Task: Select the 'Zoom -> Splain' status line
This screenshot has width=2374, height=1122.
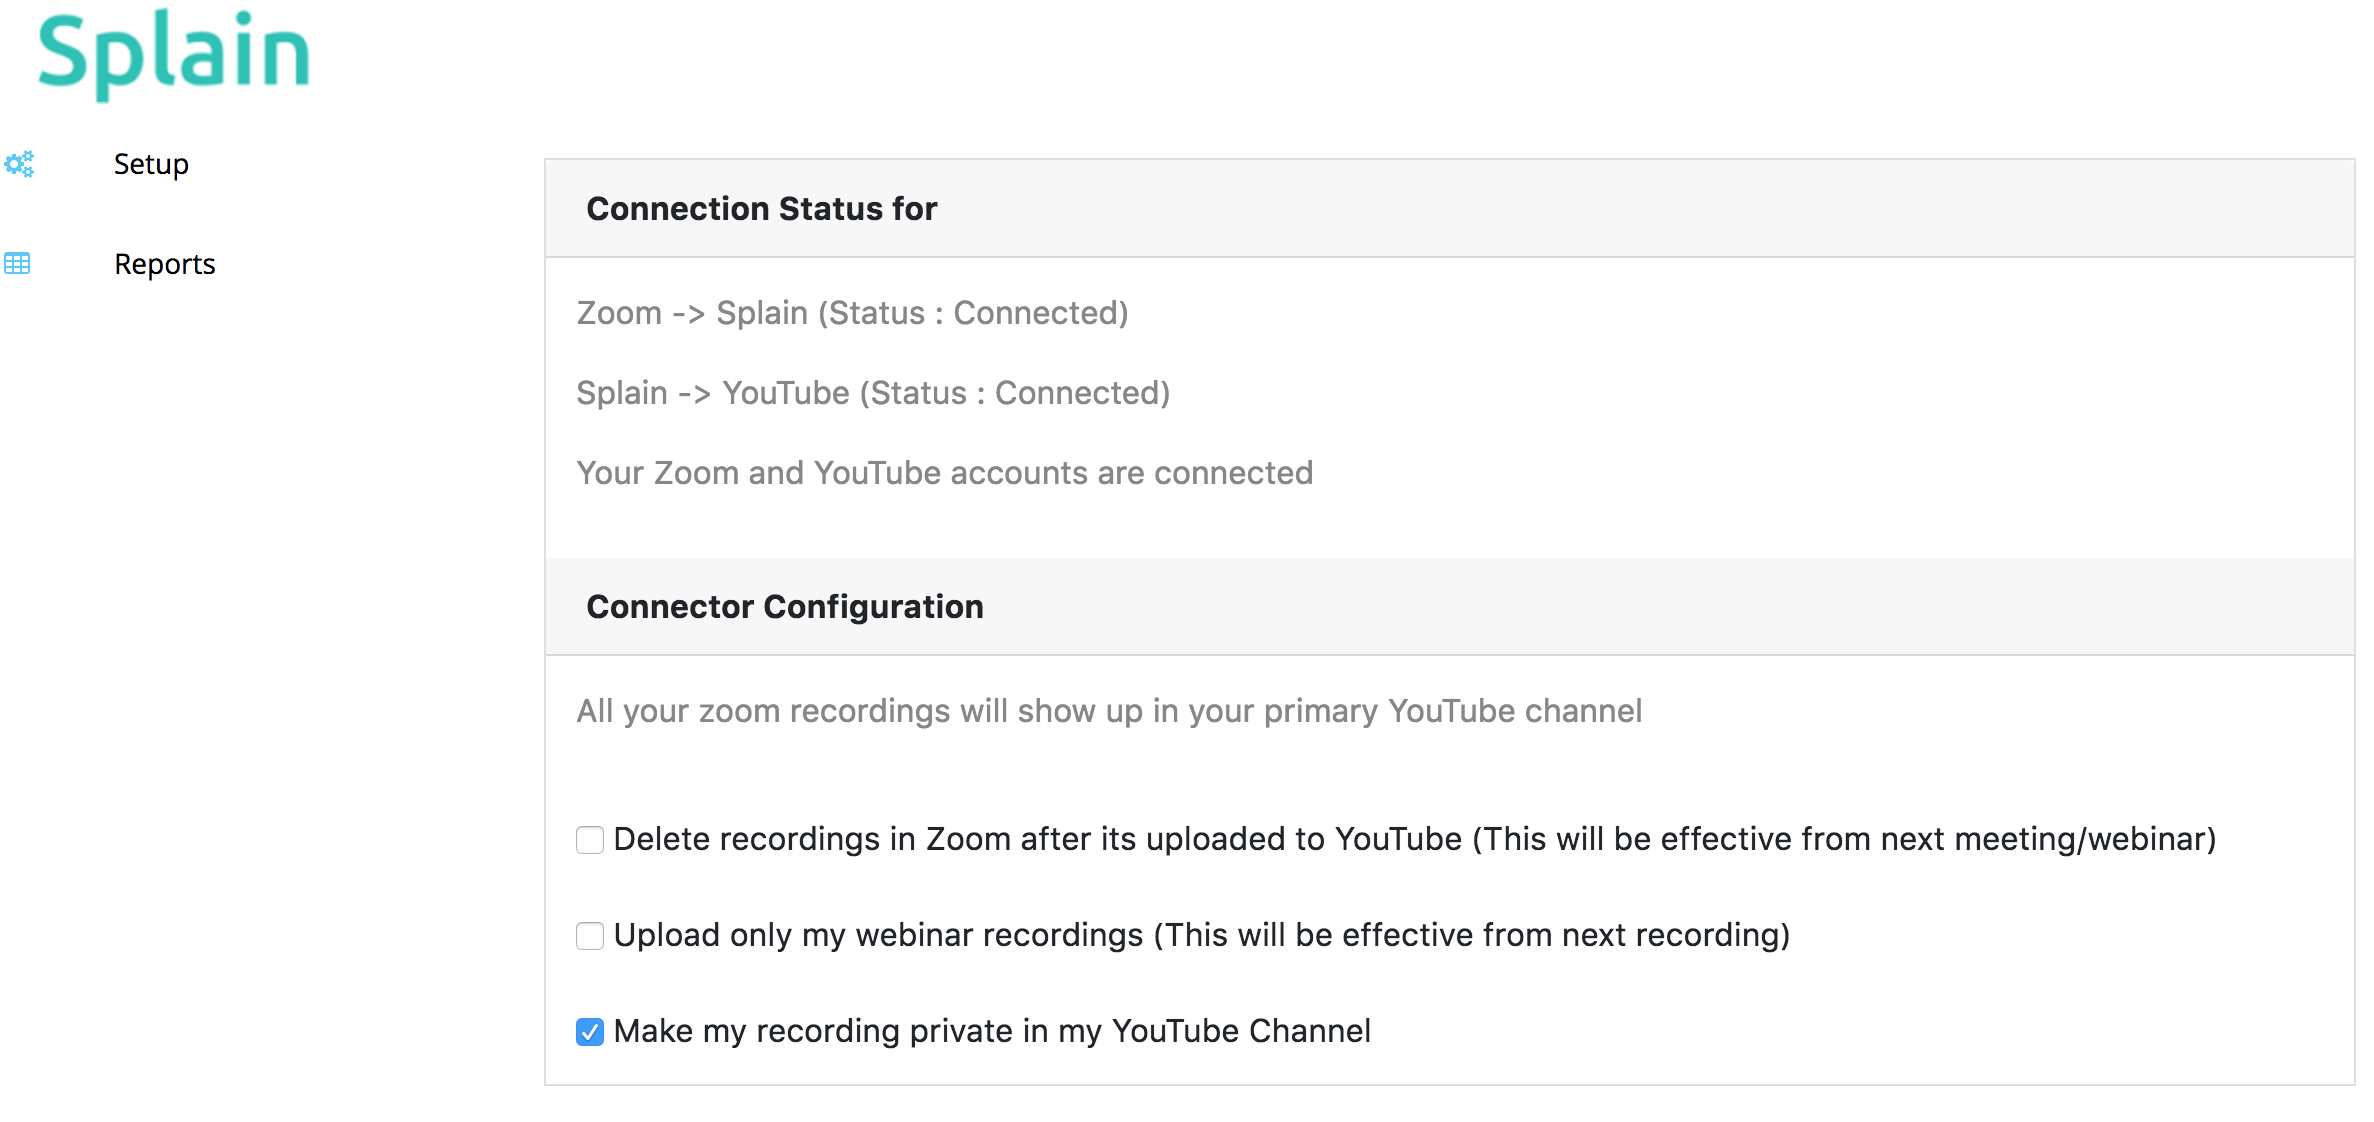Action: (851, 313)
